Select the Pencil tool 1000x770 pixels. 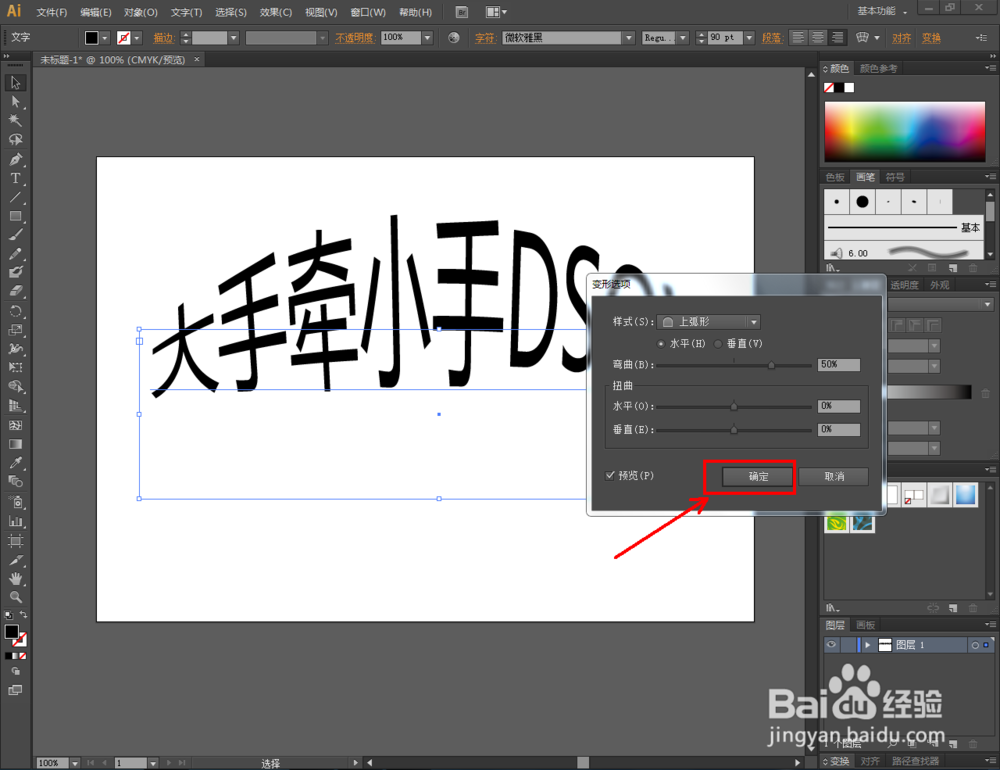(x=15, y=254)
